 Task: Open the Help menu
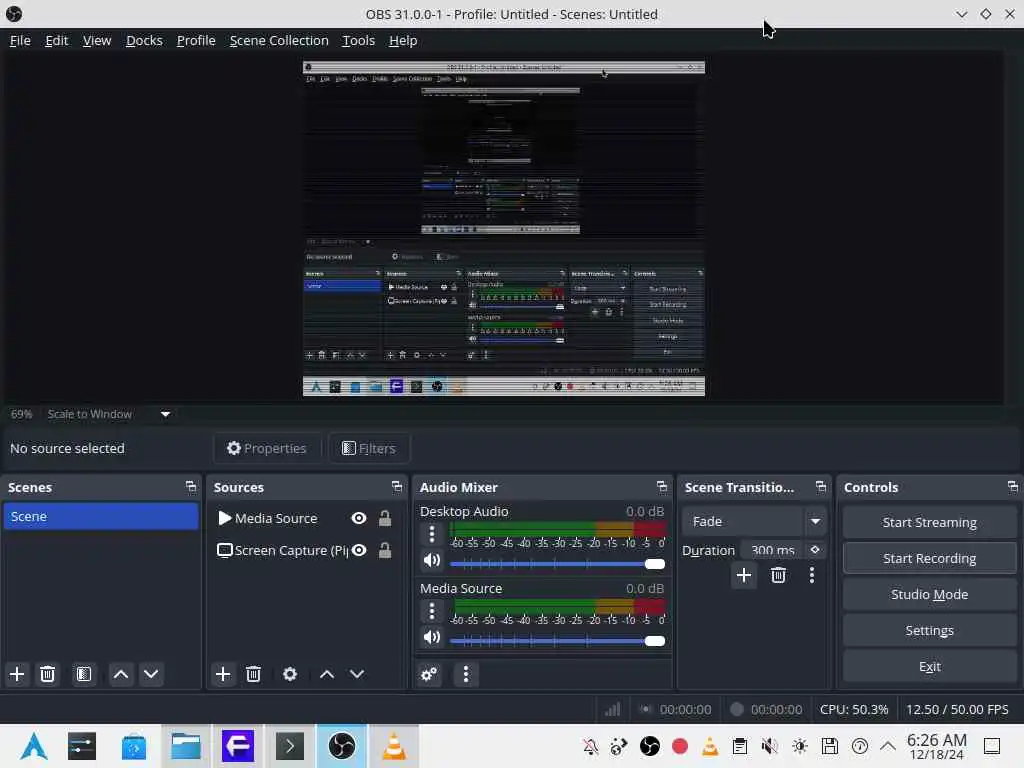pos(403,40)
